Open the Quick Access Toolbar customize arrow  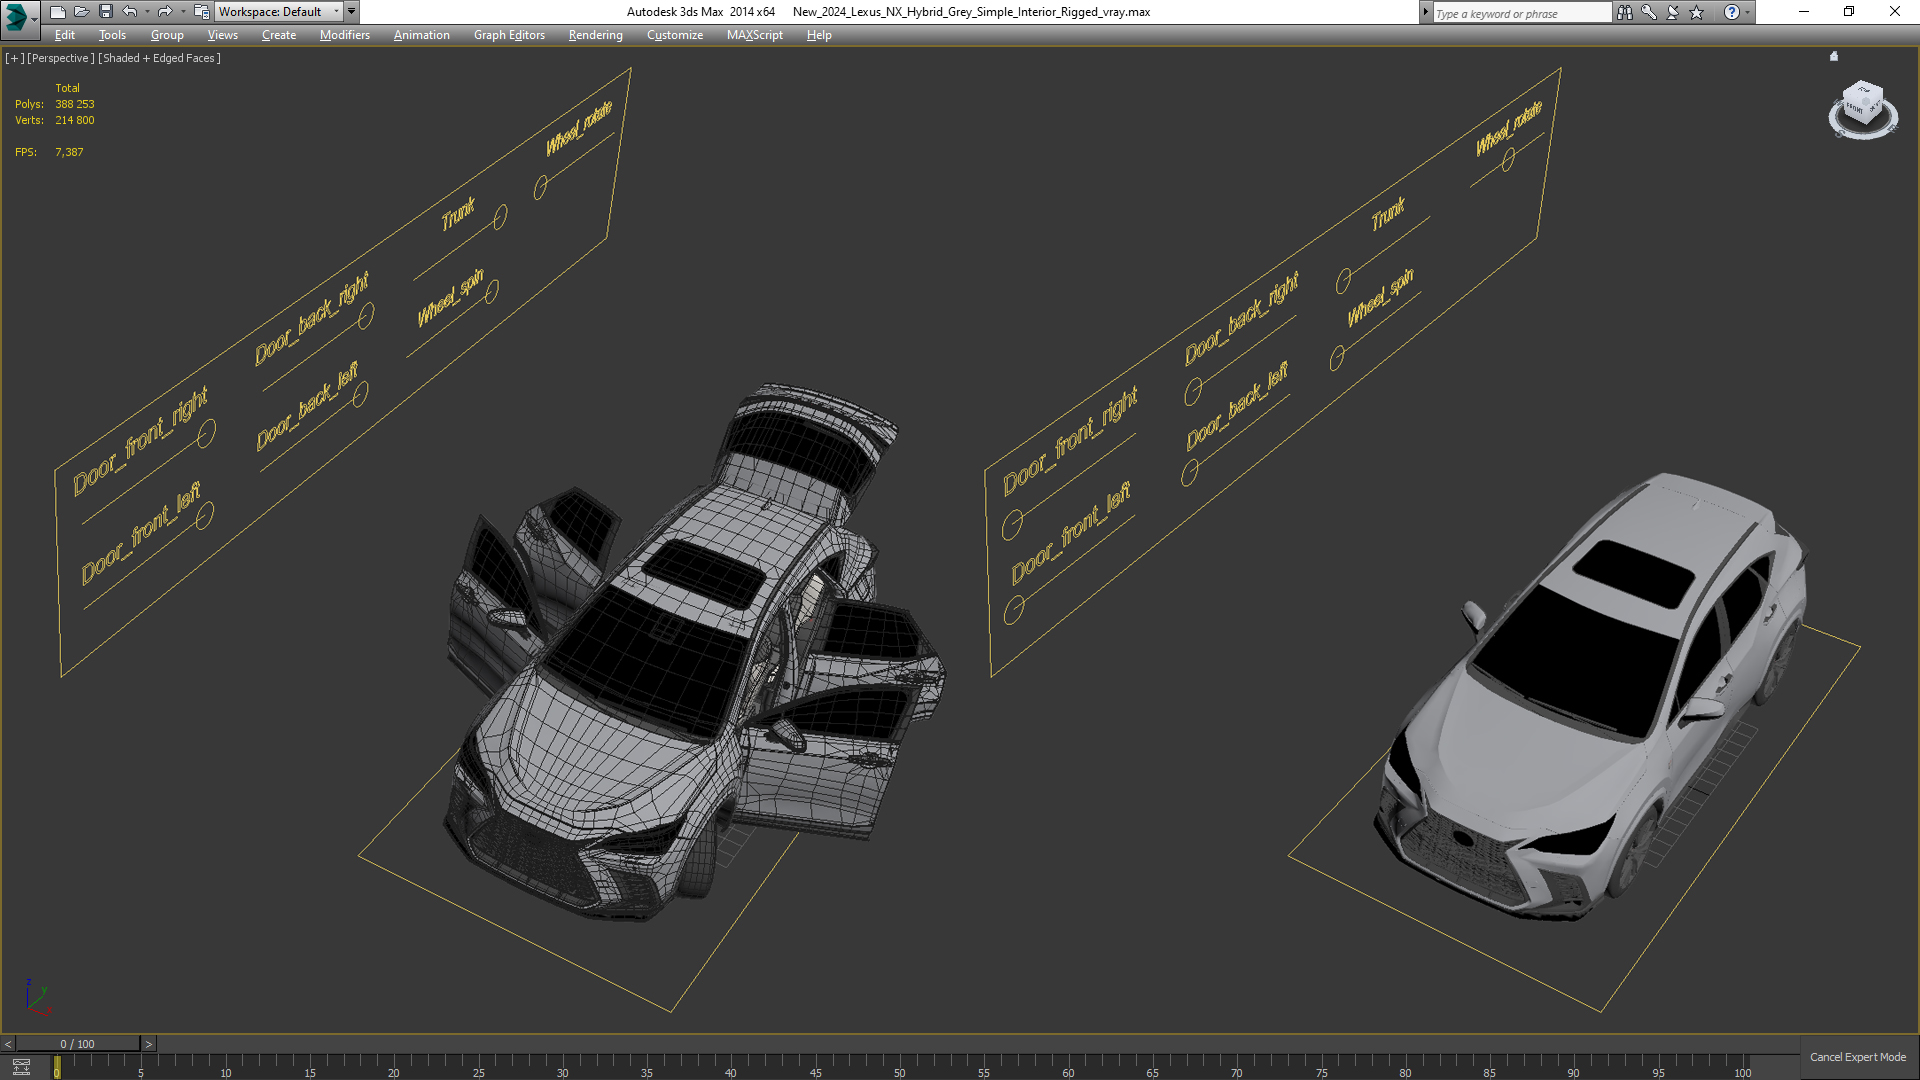351,12
